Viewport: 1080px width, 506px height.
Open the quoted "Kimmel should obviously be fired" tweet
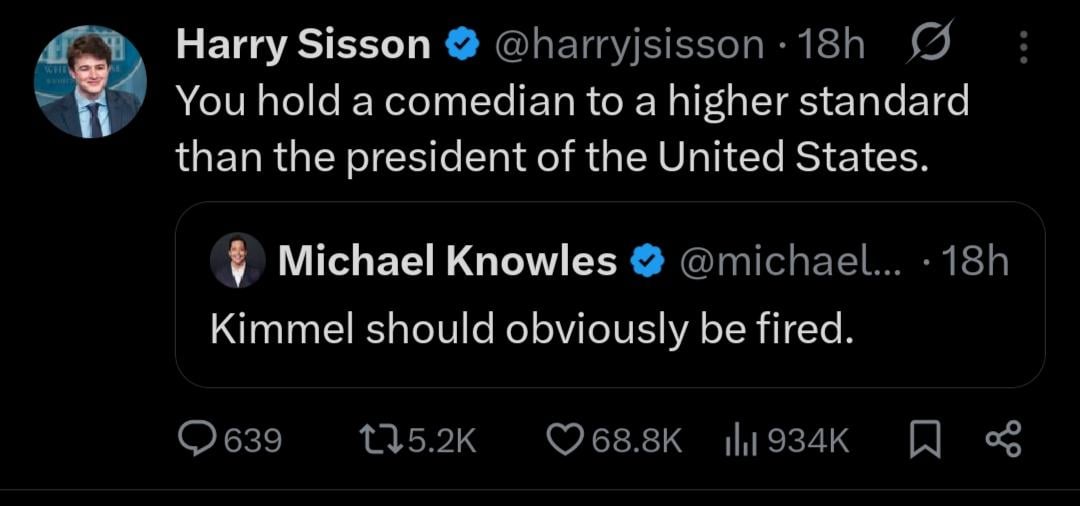(532, 330)
